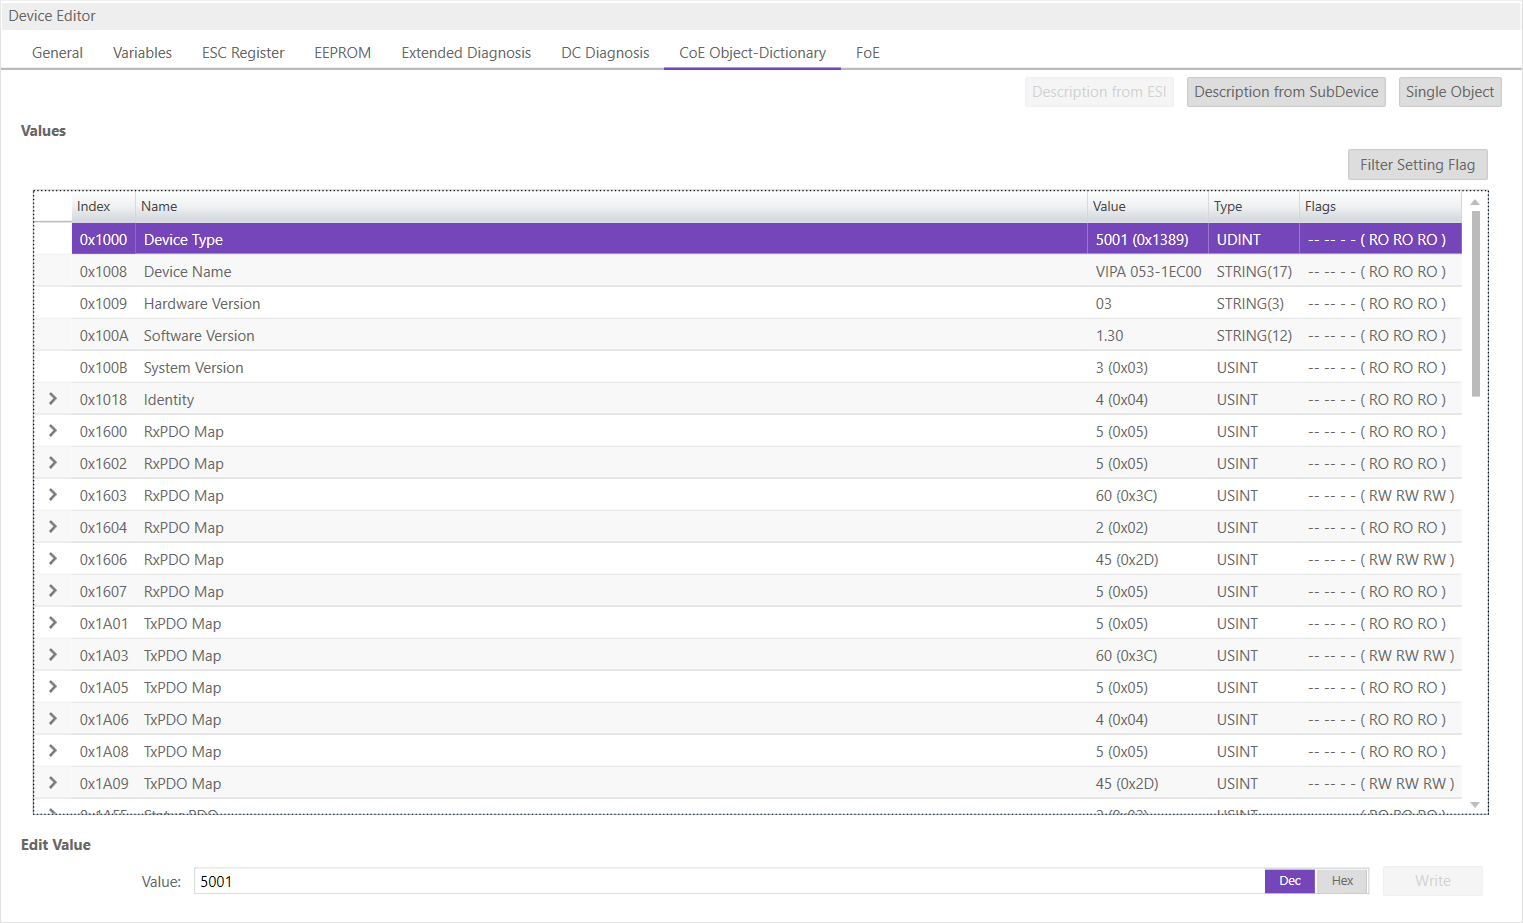Expand the 0x1A09 TxPDO Map row
The image size is (1523, 923).
[x=53, y=783]
